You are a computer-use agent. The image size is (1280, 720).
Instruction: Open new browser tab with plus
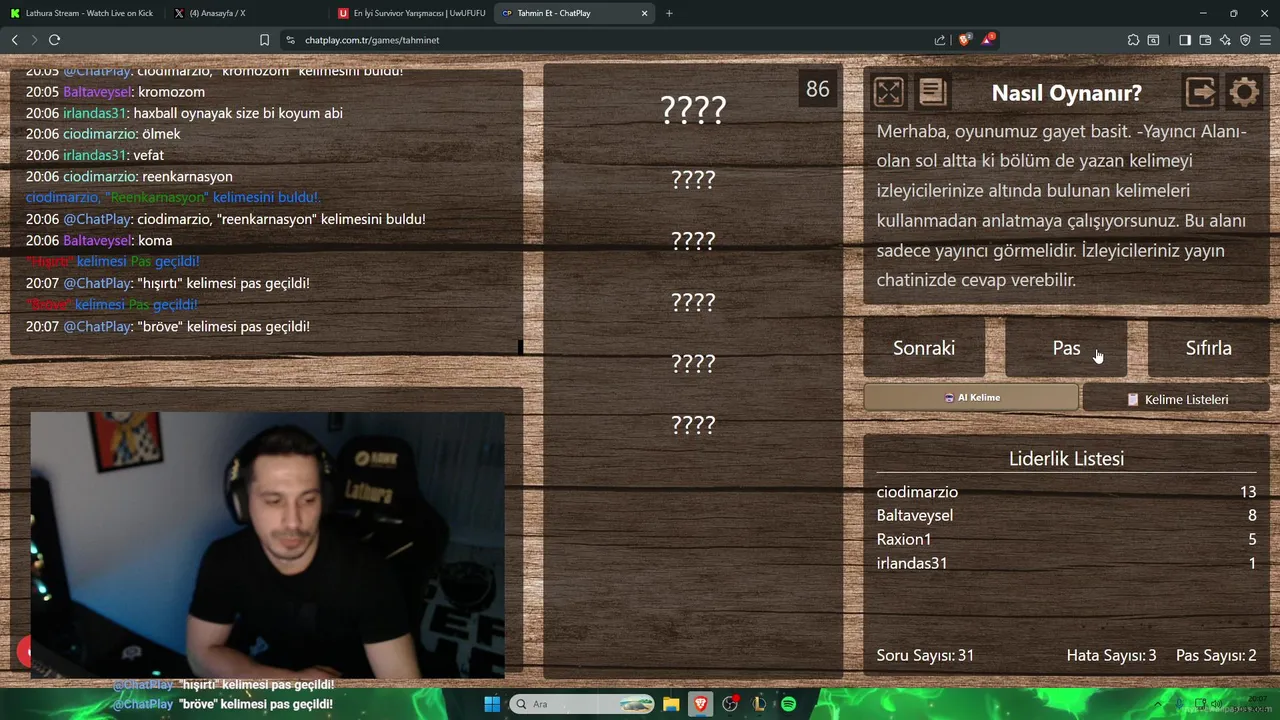tap(669, 13)
